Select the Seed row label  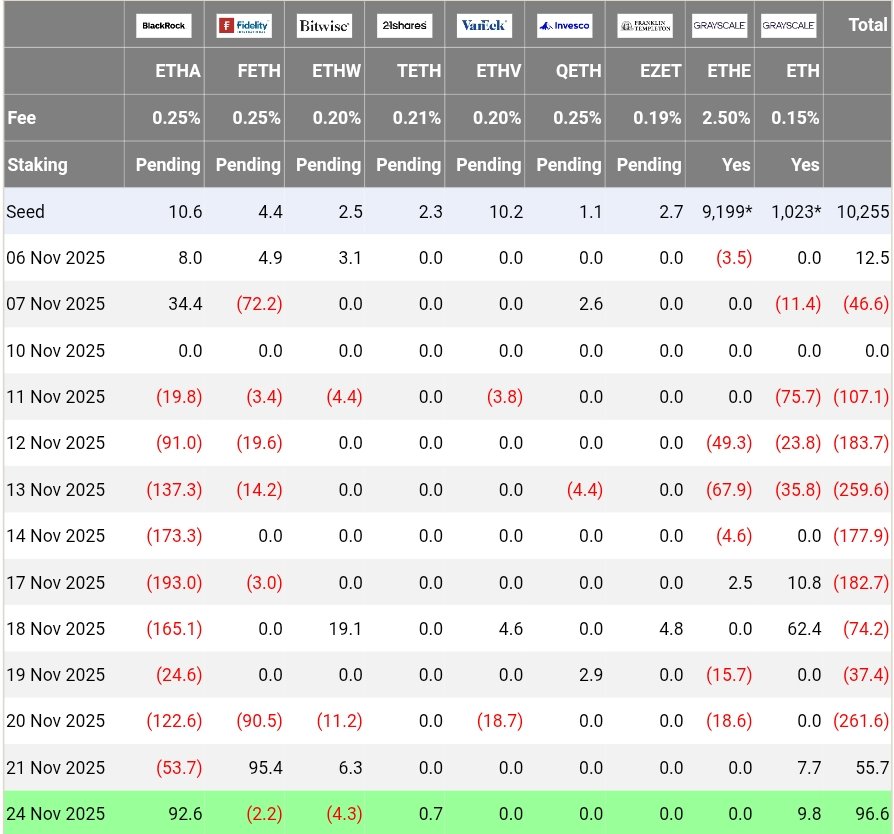[x=26, y=212]
